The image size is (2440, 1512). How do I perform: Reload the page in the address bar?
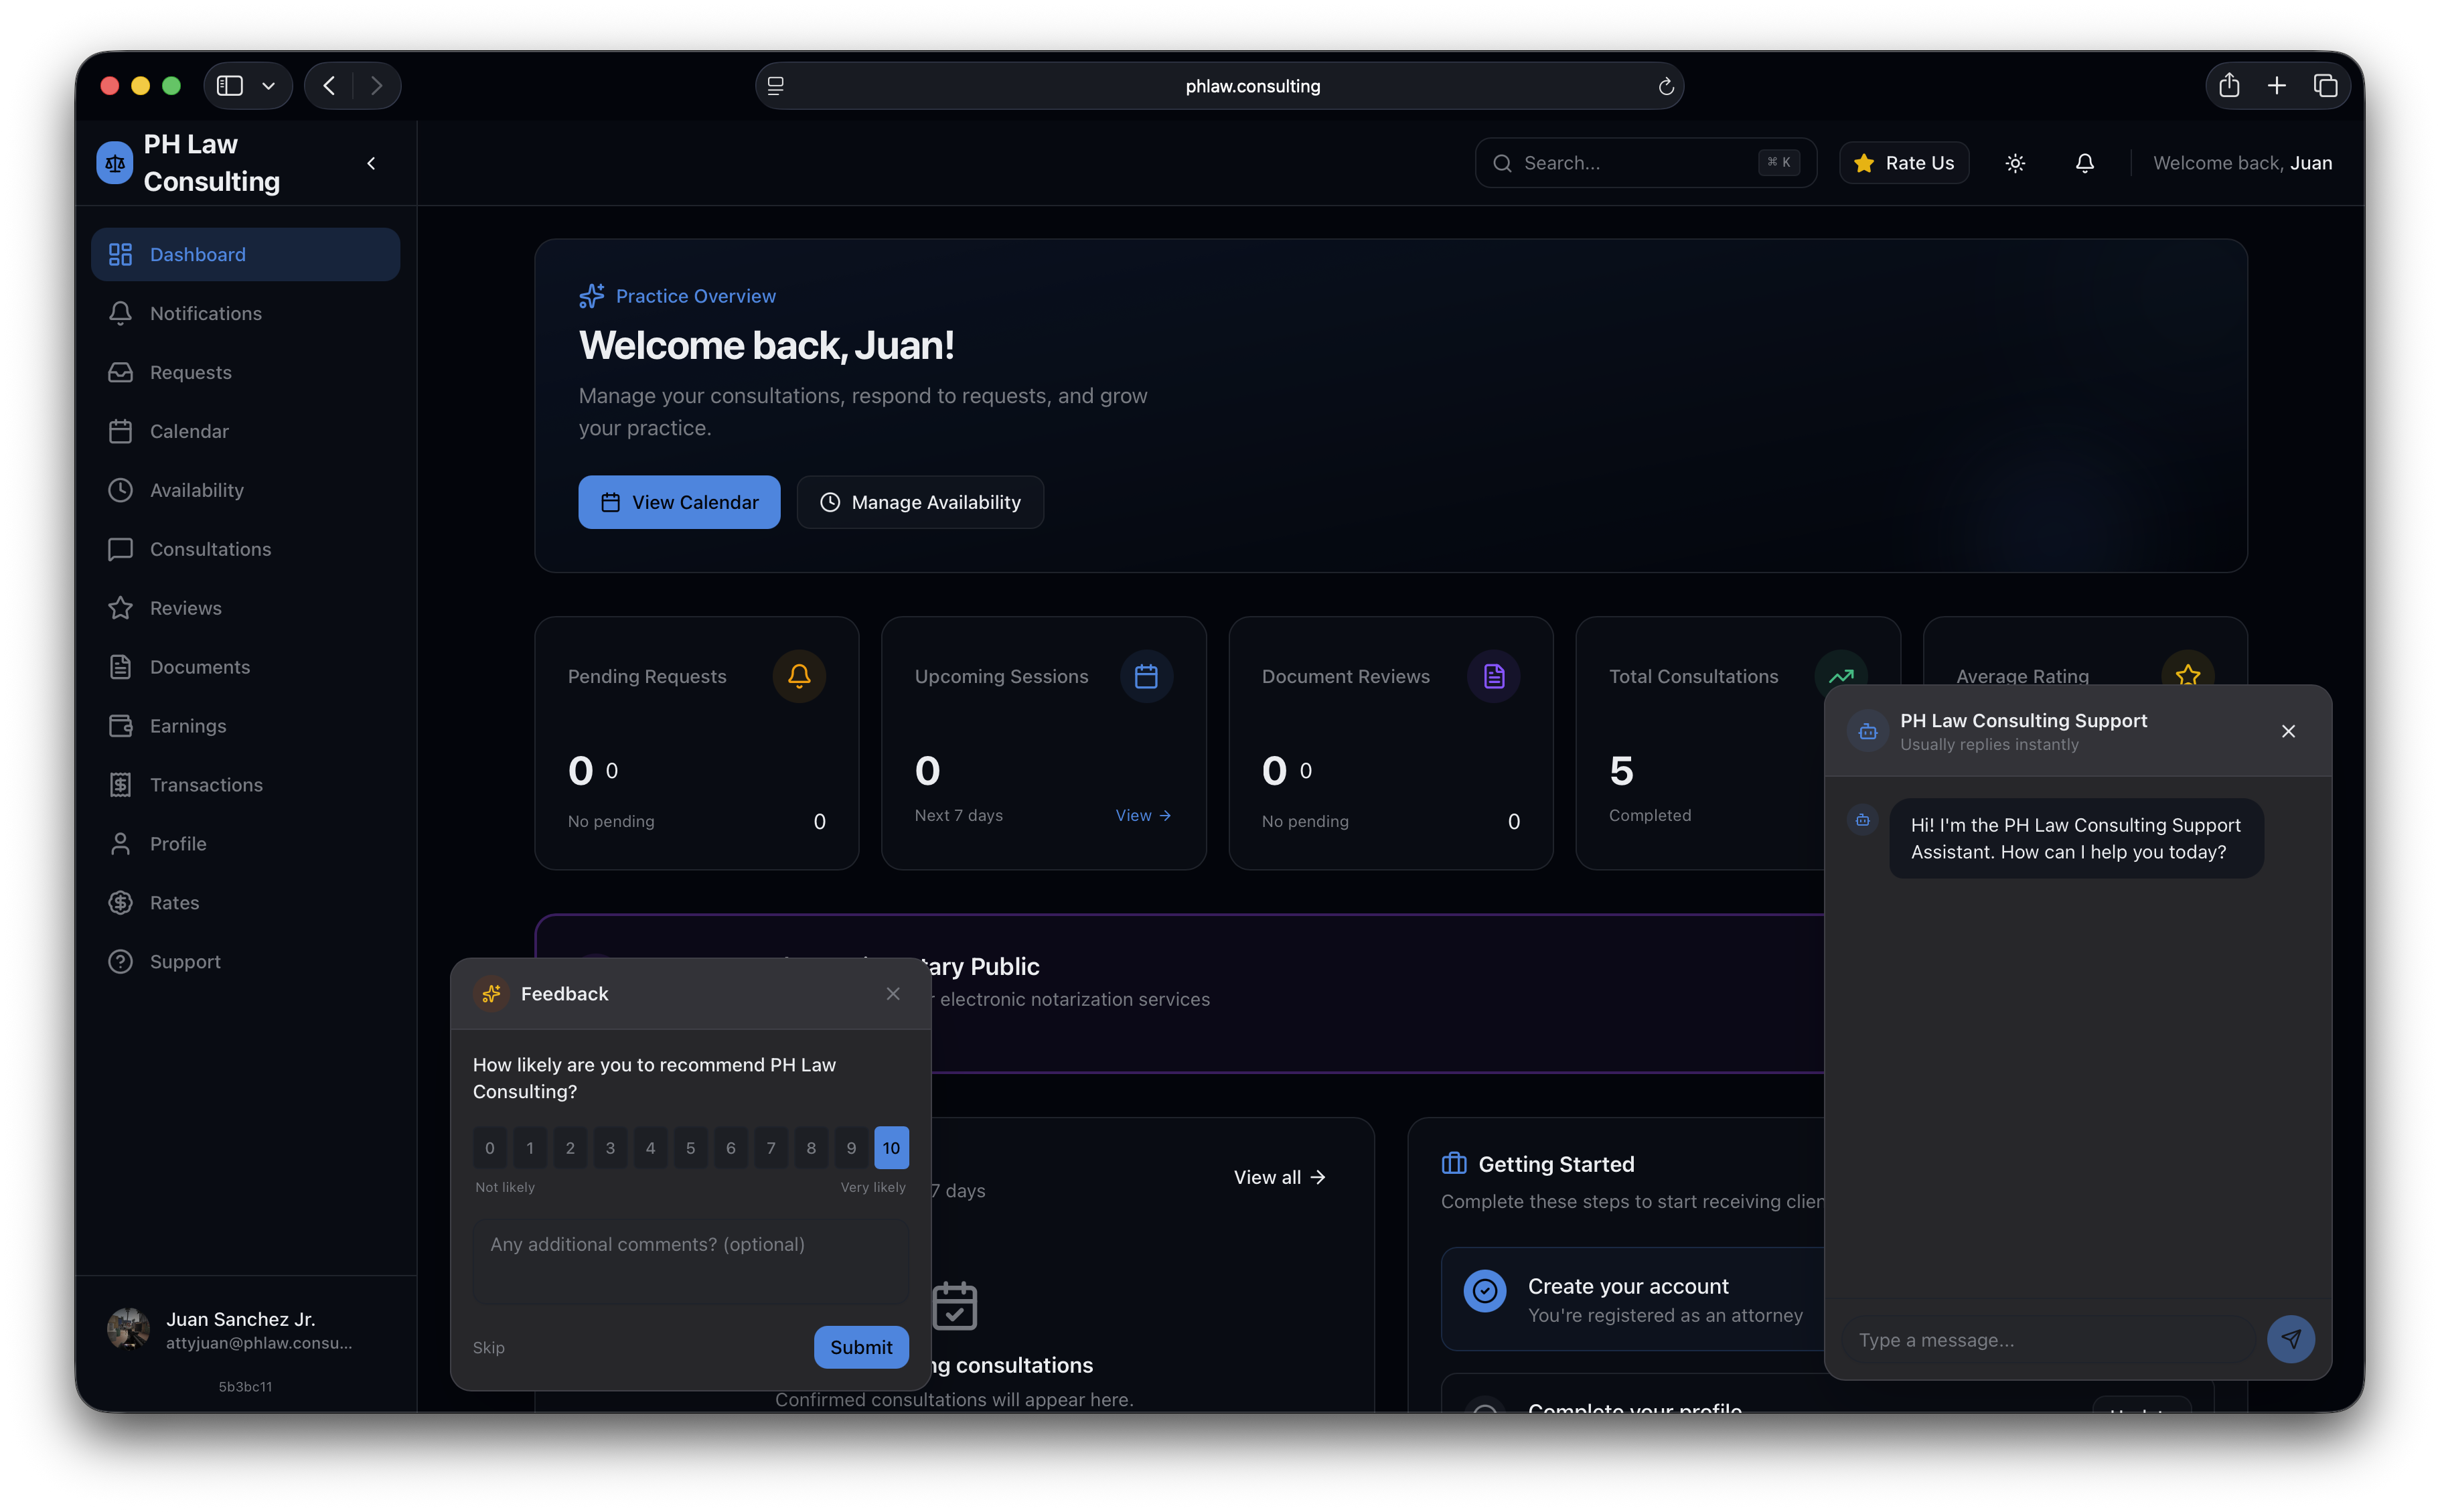click(1666, 87)
